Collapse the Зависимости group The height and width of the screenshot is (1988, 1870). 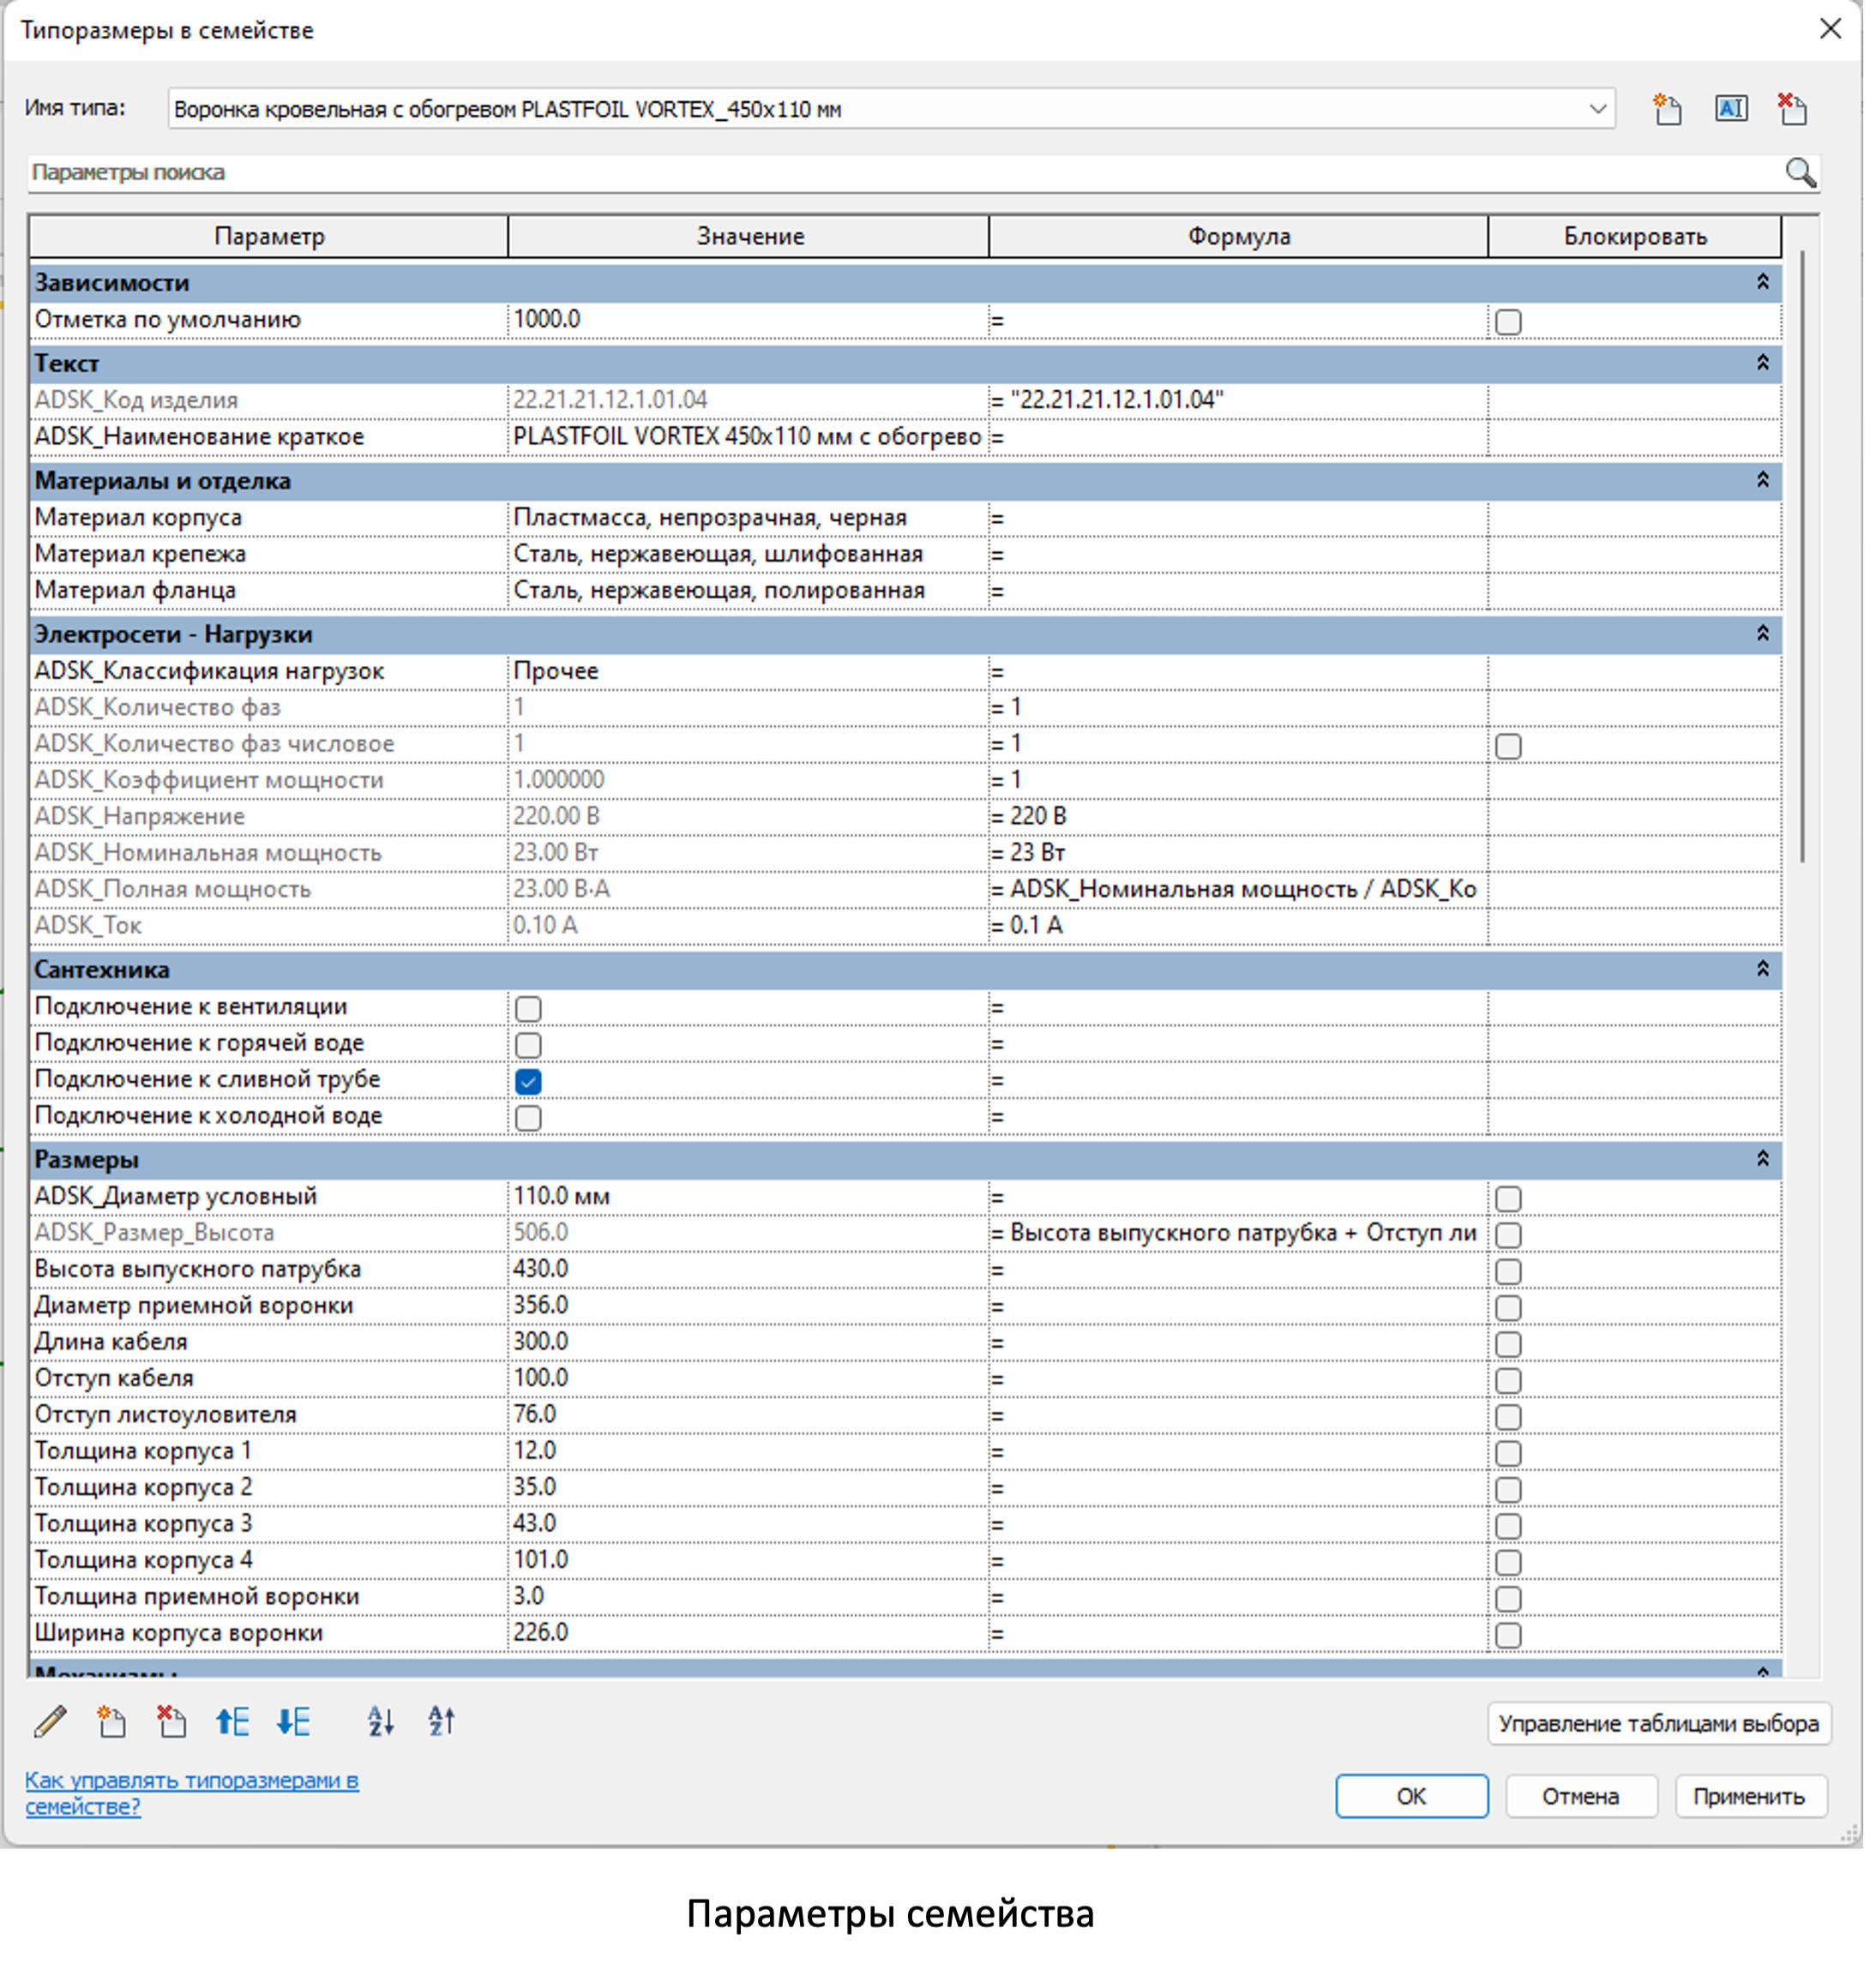tap(1762, 282)
